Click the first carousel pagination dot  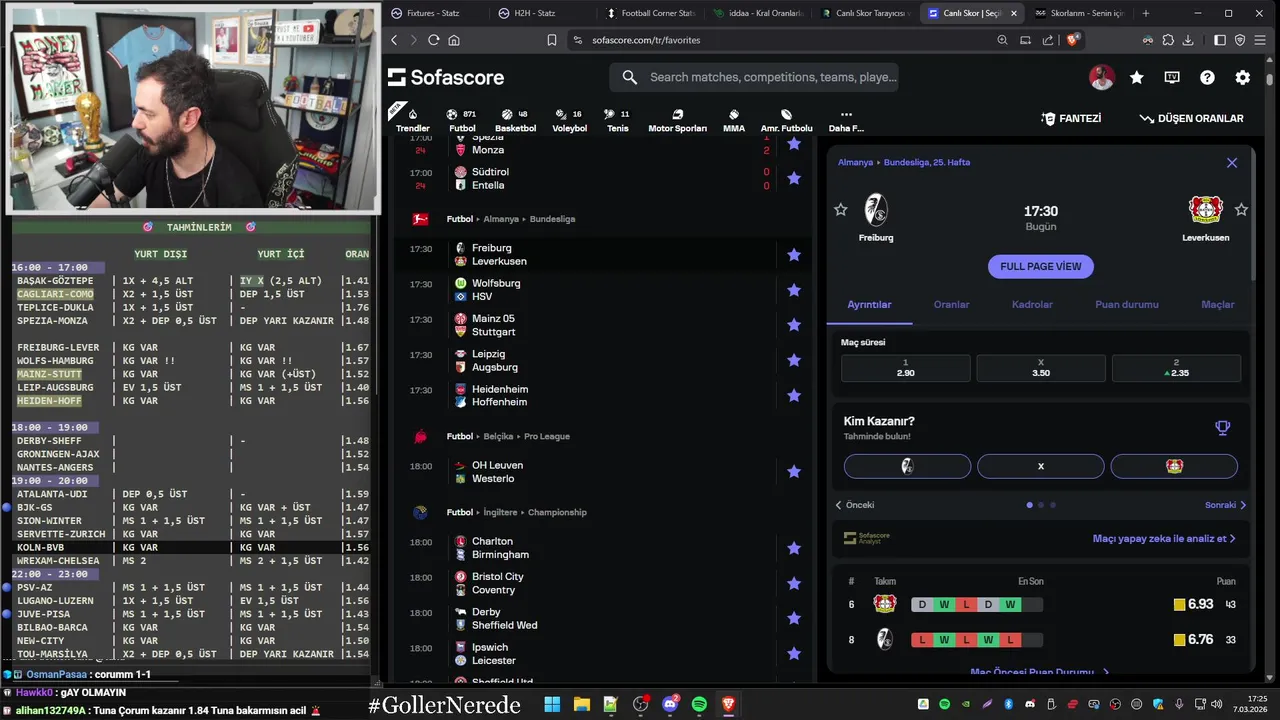1030,505
